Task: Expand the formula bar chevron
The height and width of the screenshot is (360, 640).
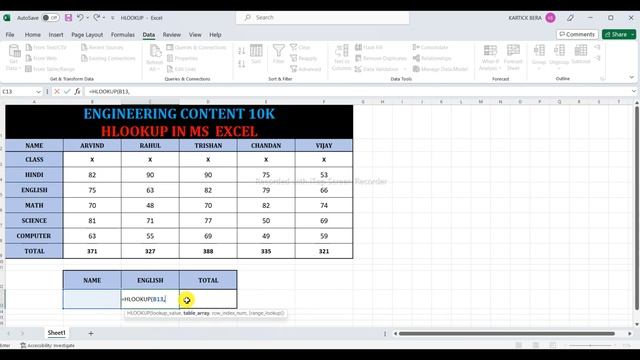Action: coord(633,91)
